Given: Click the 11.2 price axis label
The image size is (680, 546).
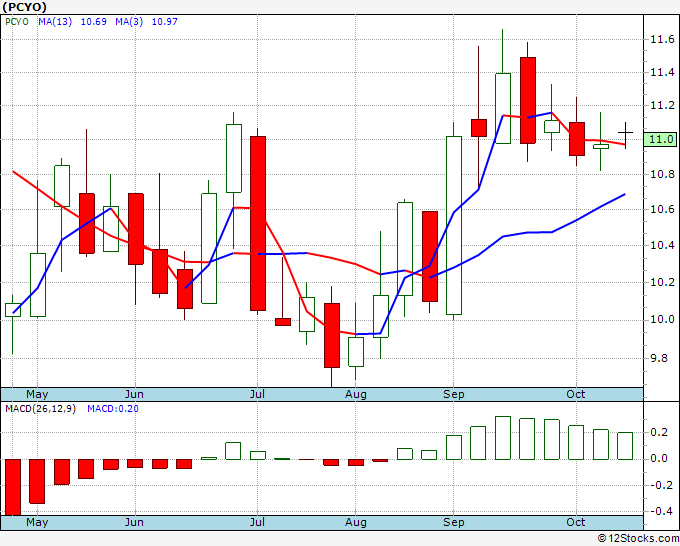Looking at the screenshot, I should click(662, 105).
